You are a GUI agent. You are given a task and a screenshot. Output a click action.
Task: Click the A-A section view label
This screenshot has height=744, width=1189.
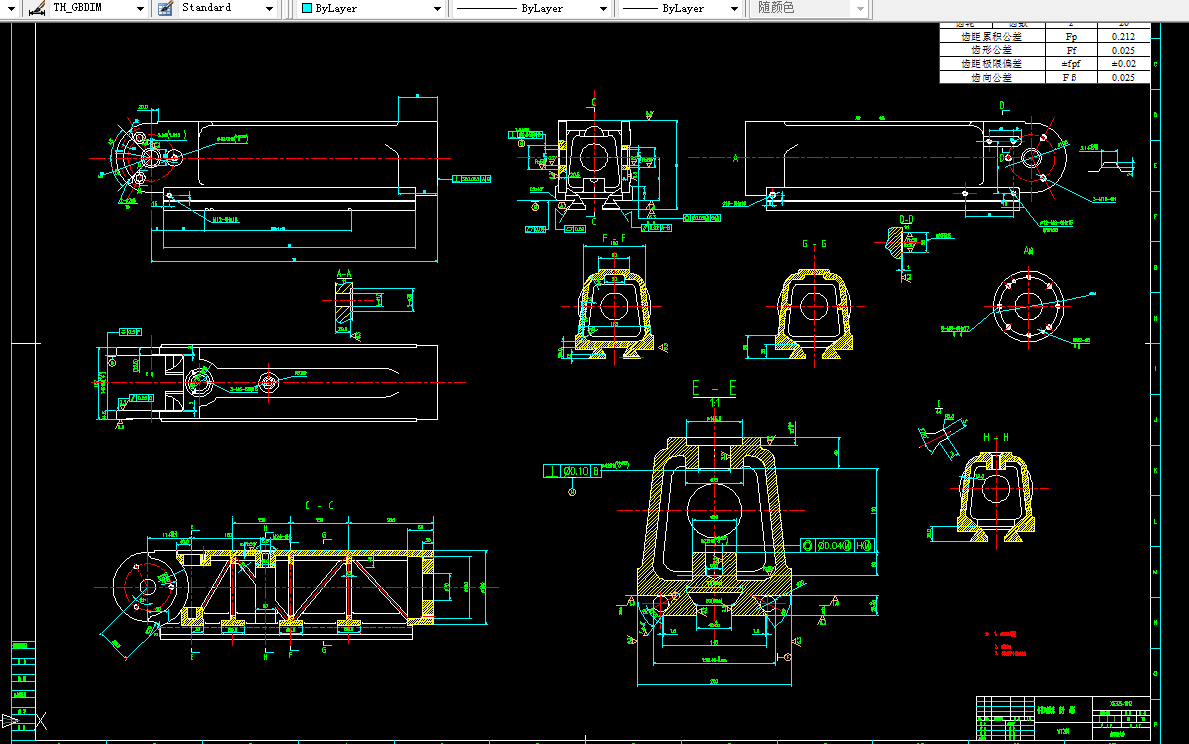[x=345, y=272]
